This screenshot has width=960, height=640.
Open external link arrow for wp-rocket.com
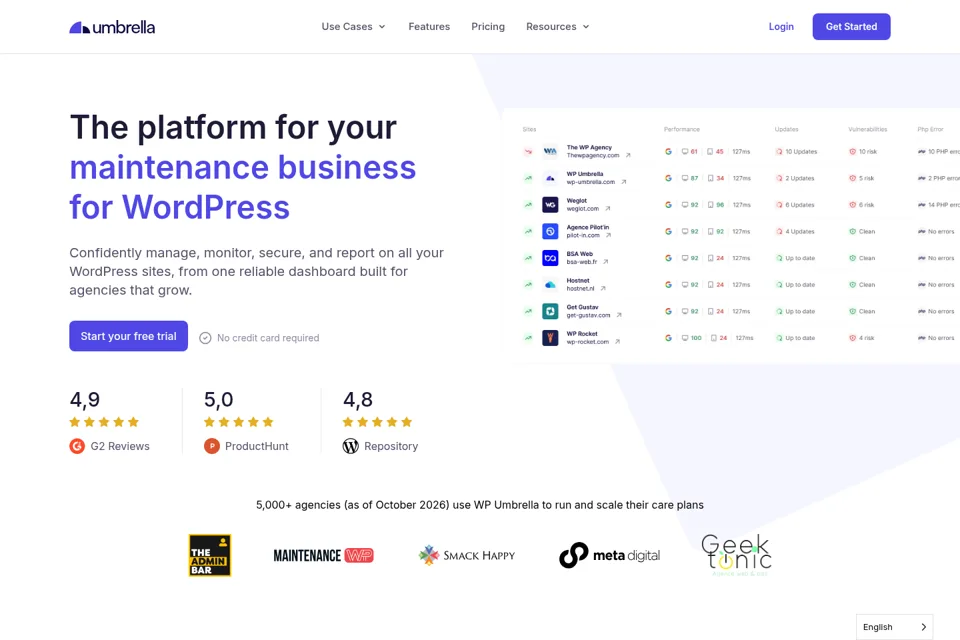pos(617,342)
